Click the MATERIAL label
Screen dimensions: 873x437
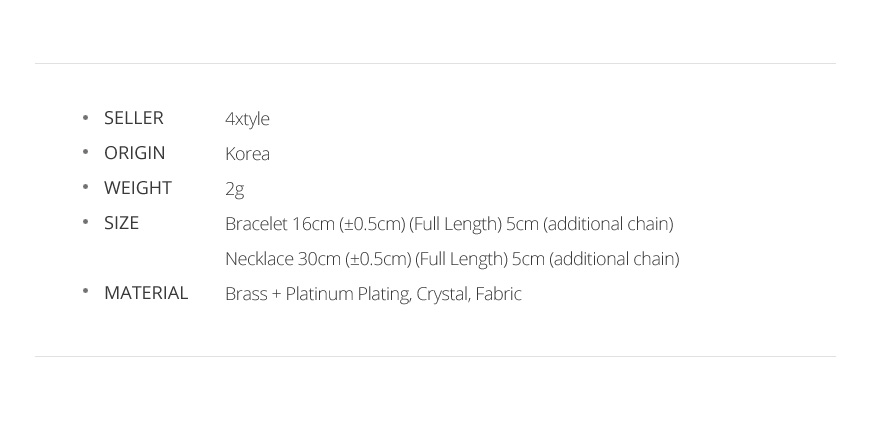[146, 293]
